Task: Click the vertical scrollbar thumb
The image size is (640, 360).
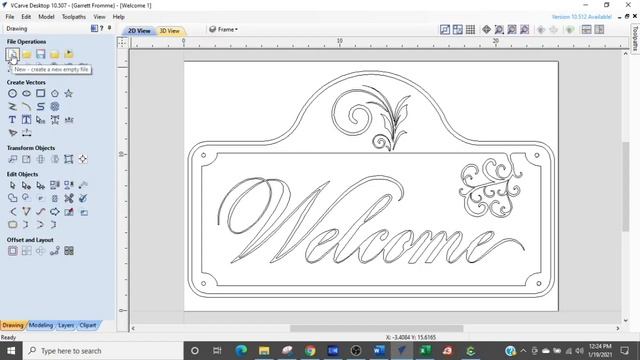Action: (626, 187)
